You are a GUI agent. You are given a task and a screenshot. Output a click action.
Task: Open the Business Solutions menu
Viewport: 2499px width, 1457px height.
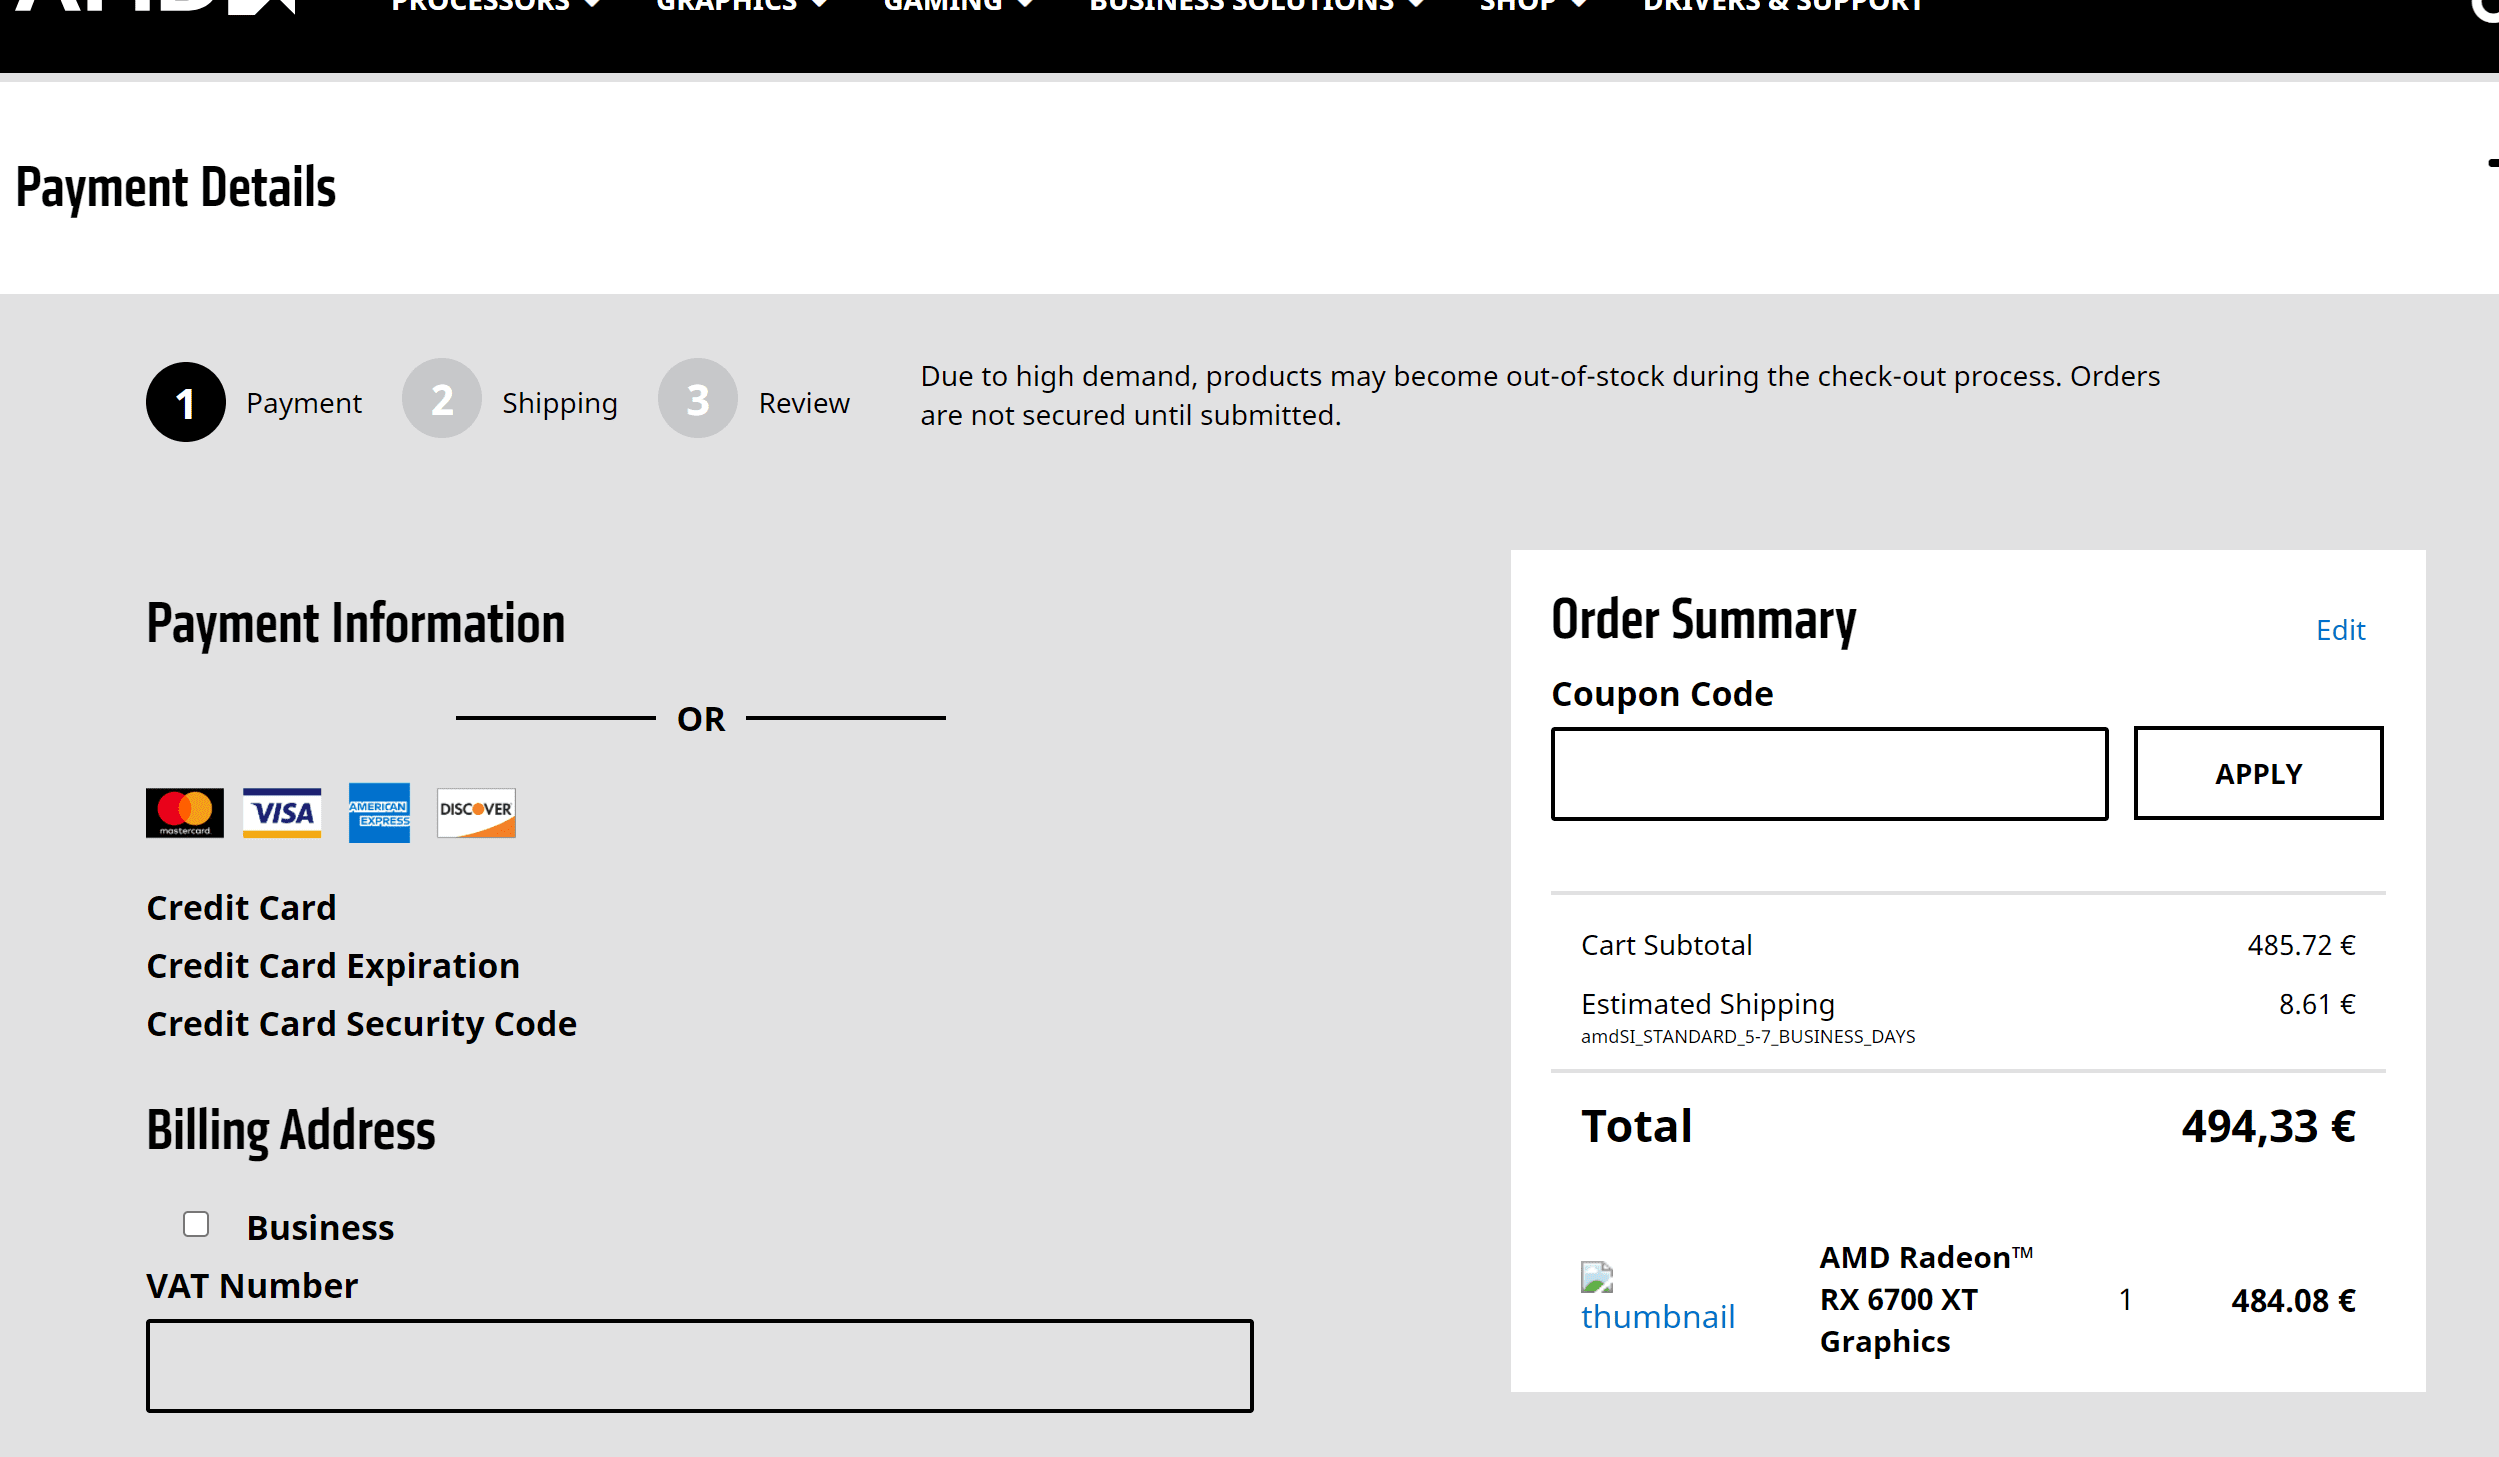(x=1256, y=6)
